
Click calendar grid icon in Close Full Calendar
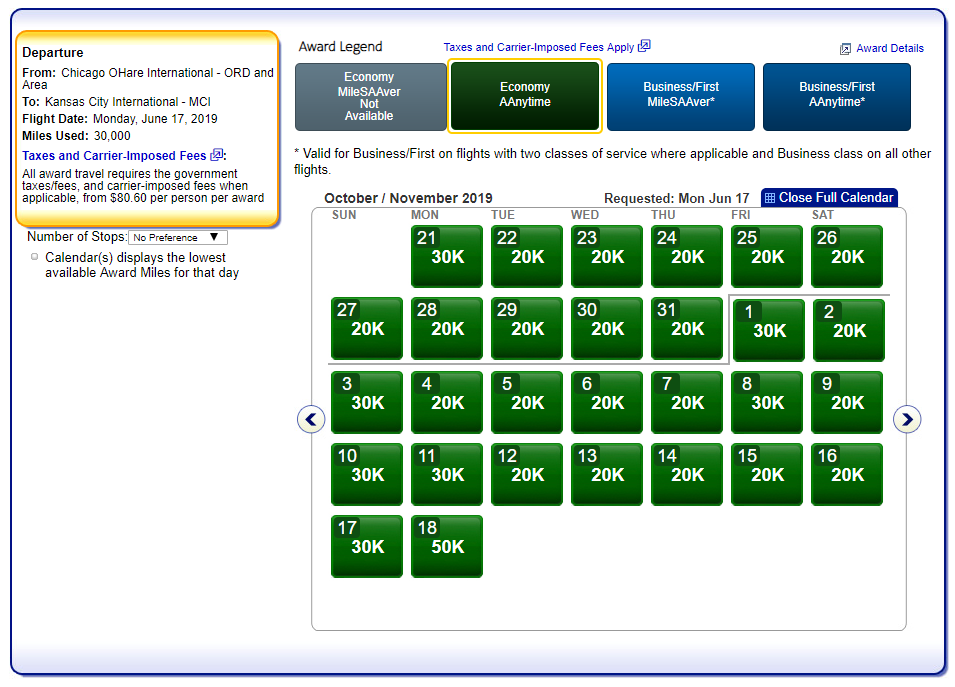point(770,198)
